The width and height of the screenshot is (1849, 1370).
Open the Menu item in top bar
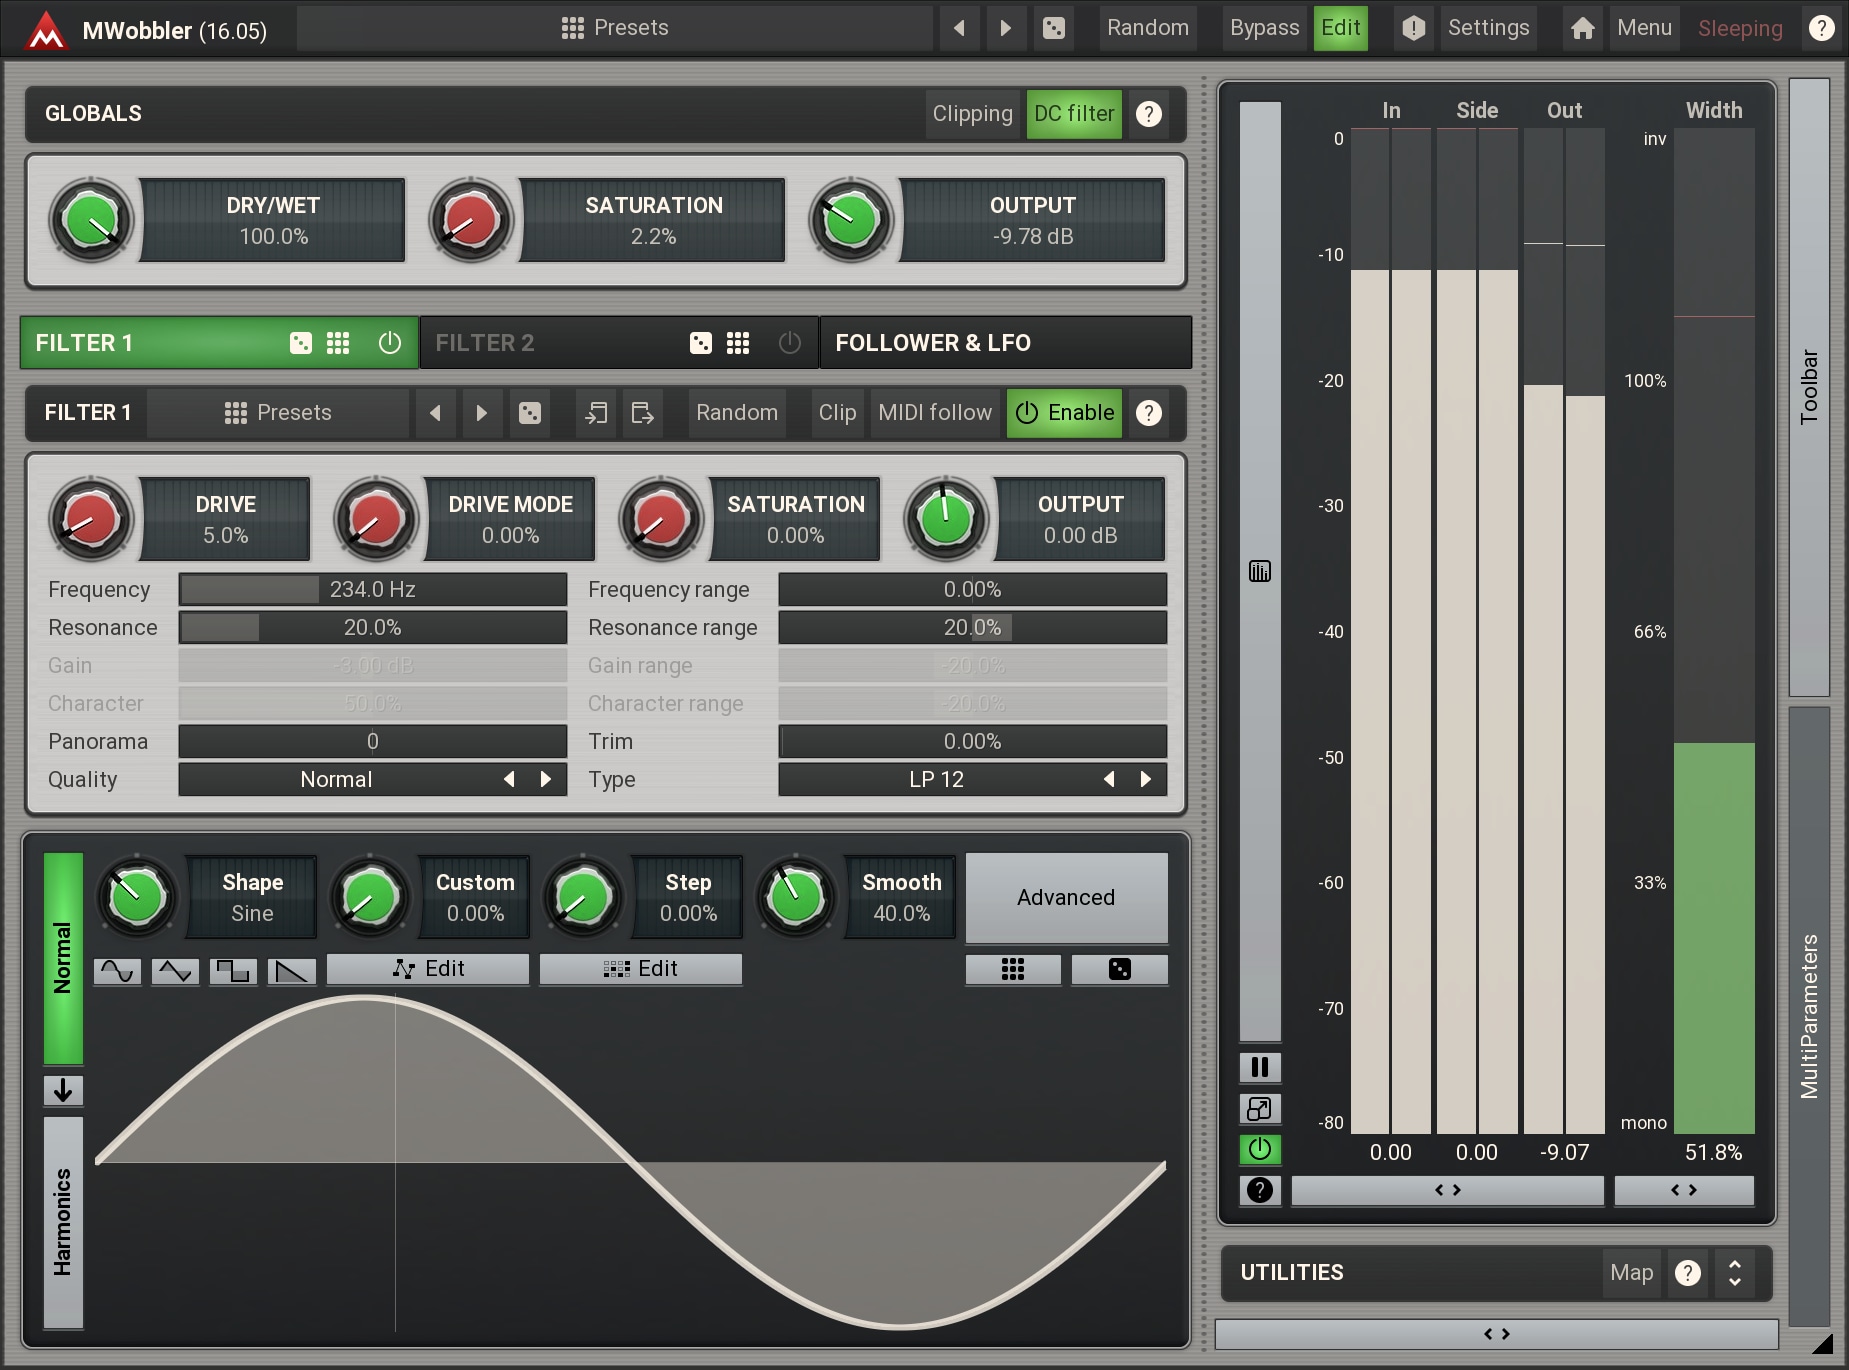coord(1644,28)
